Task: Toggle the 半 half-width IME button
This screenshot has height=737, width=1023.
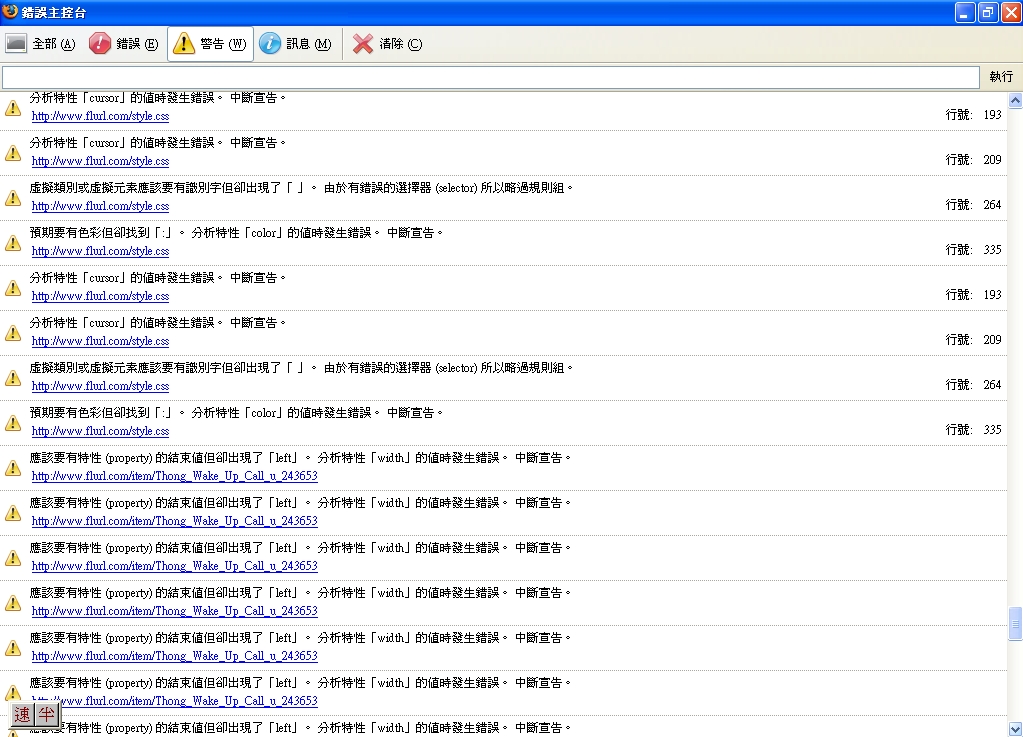Action: (x=47, y=714)
